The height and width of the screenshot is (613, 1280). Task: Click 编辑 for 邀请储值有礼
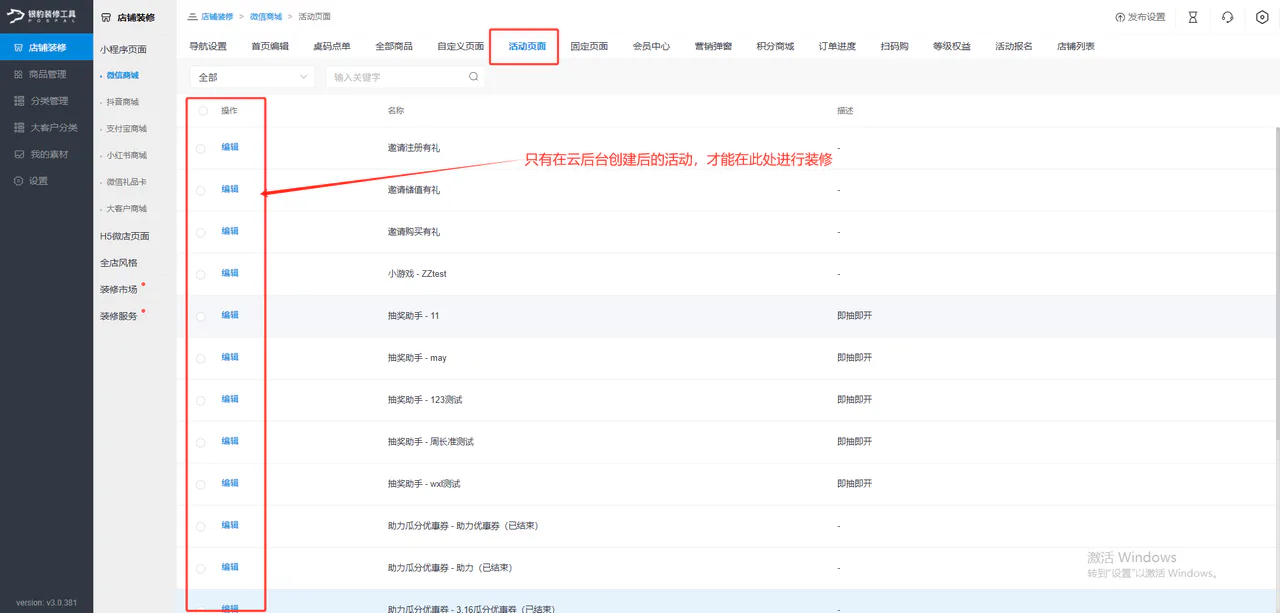230,189
